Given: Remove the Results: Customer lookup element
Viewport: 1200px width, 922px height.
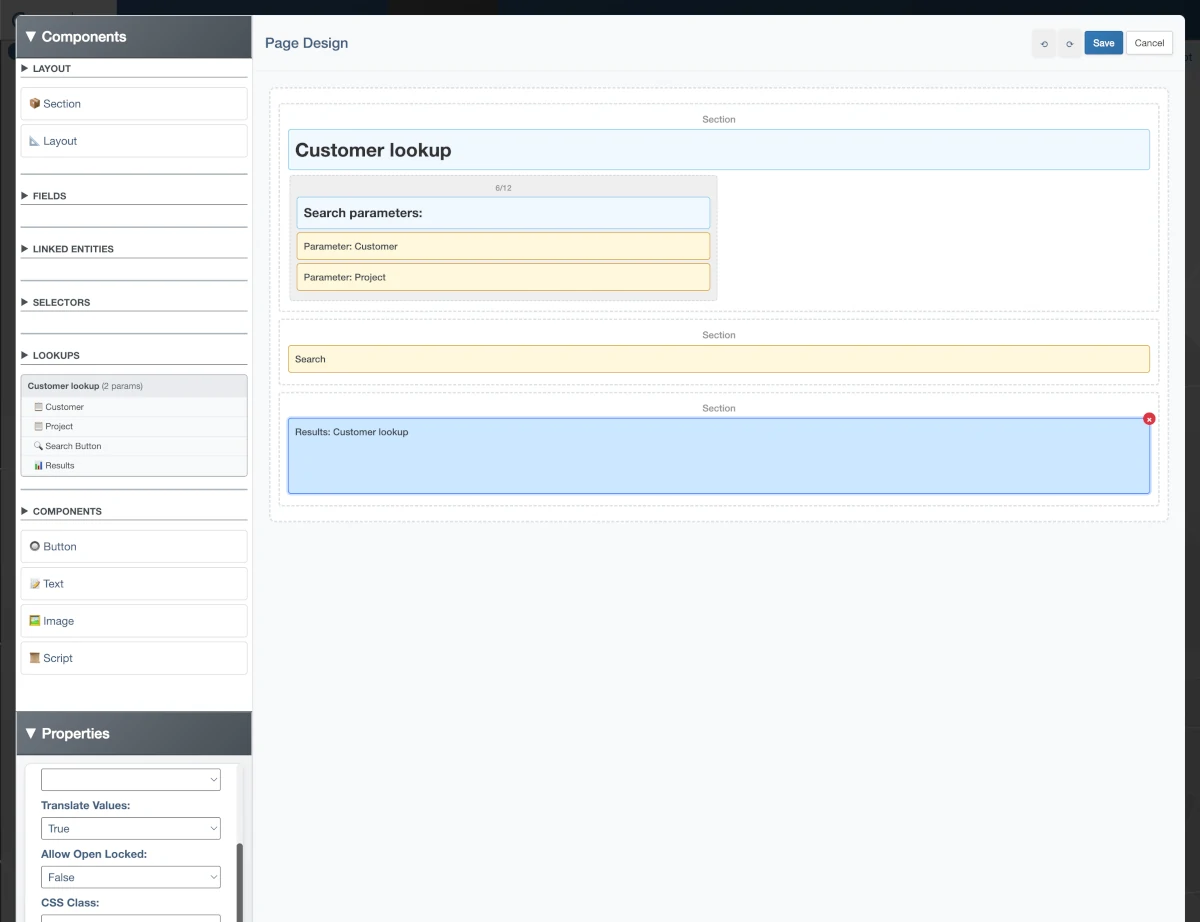Looking at the screenshot, I should click(1149, 419).
